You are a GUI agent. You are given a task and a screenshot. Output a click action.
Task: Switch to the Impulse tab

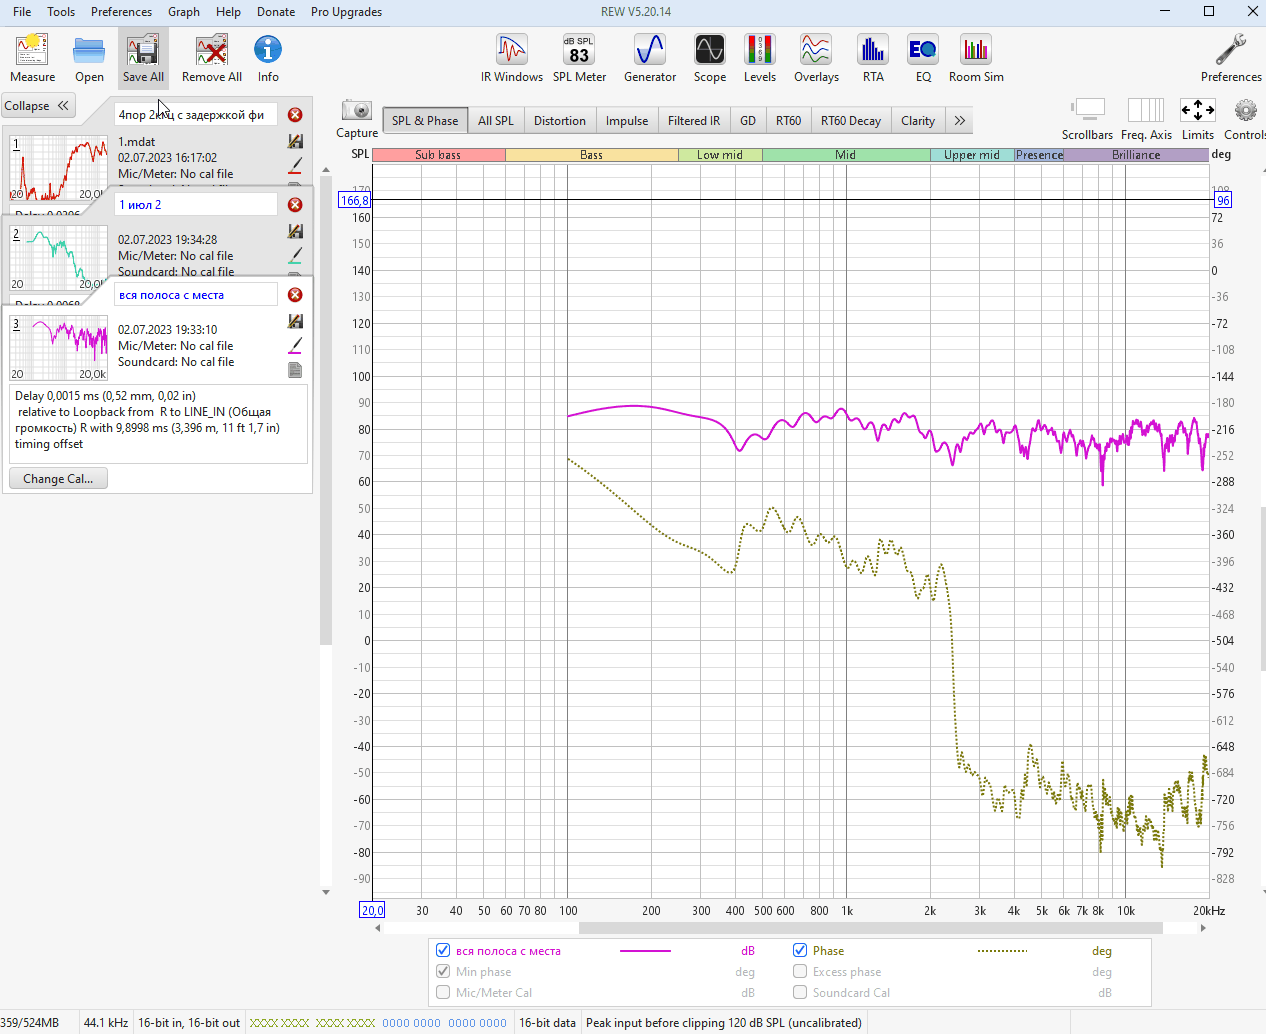pos(627,121)
